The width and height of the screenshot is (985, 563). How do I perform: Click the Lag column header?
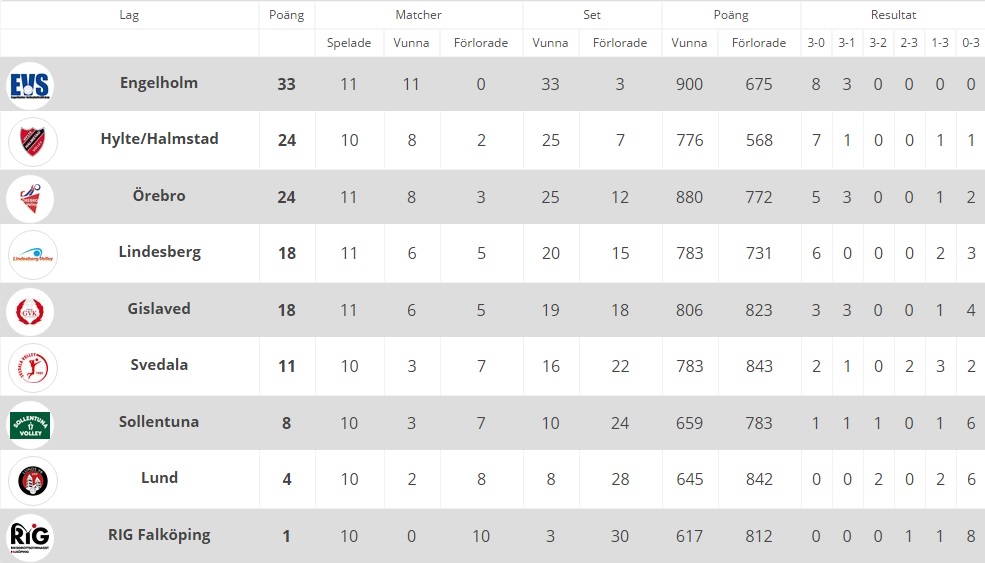point(129,15)
